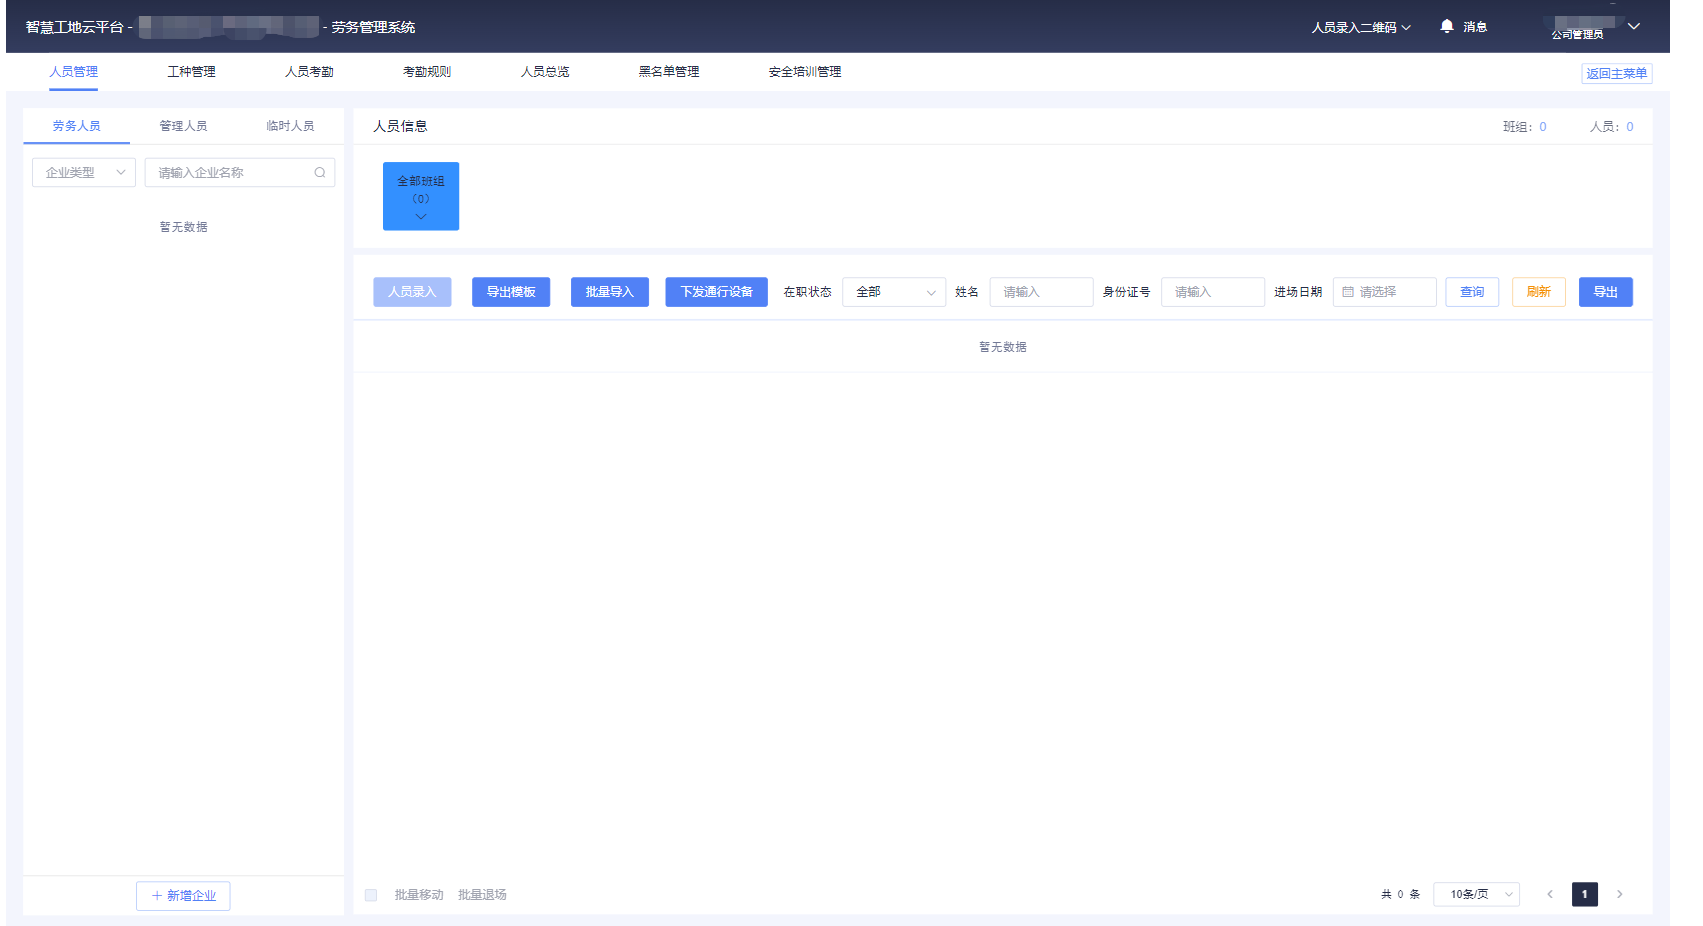Click the 批量导入 button
The width and height of the screenshot is (1703, 926).
click(610, 292)
